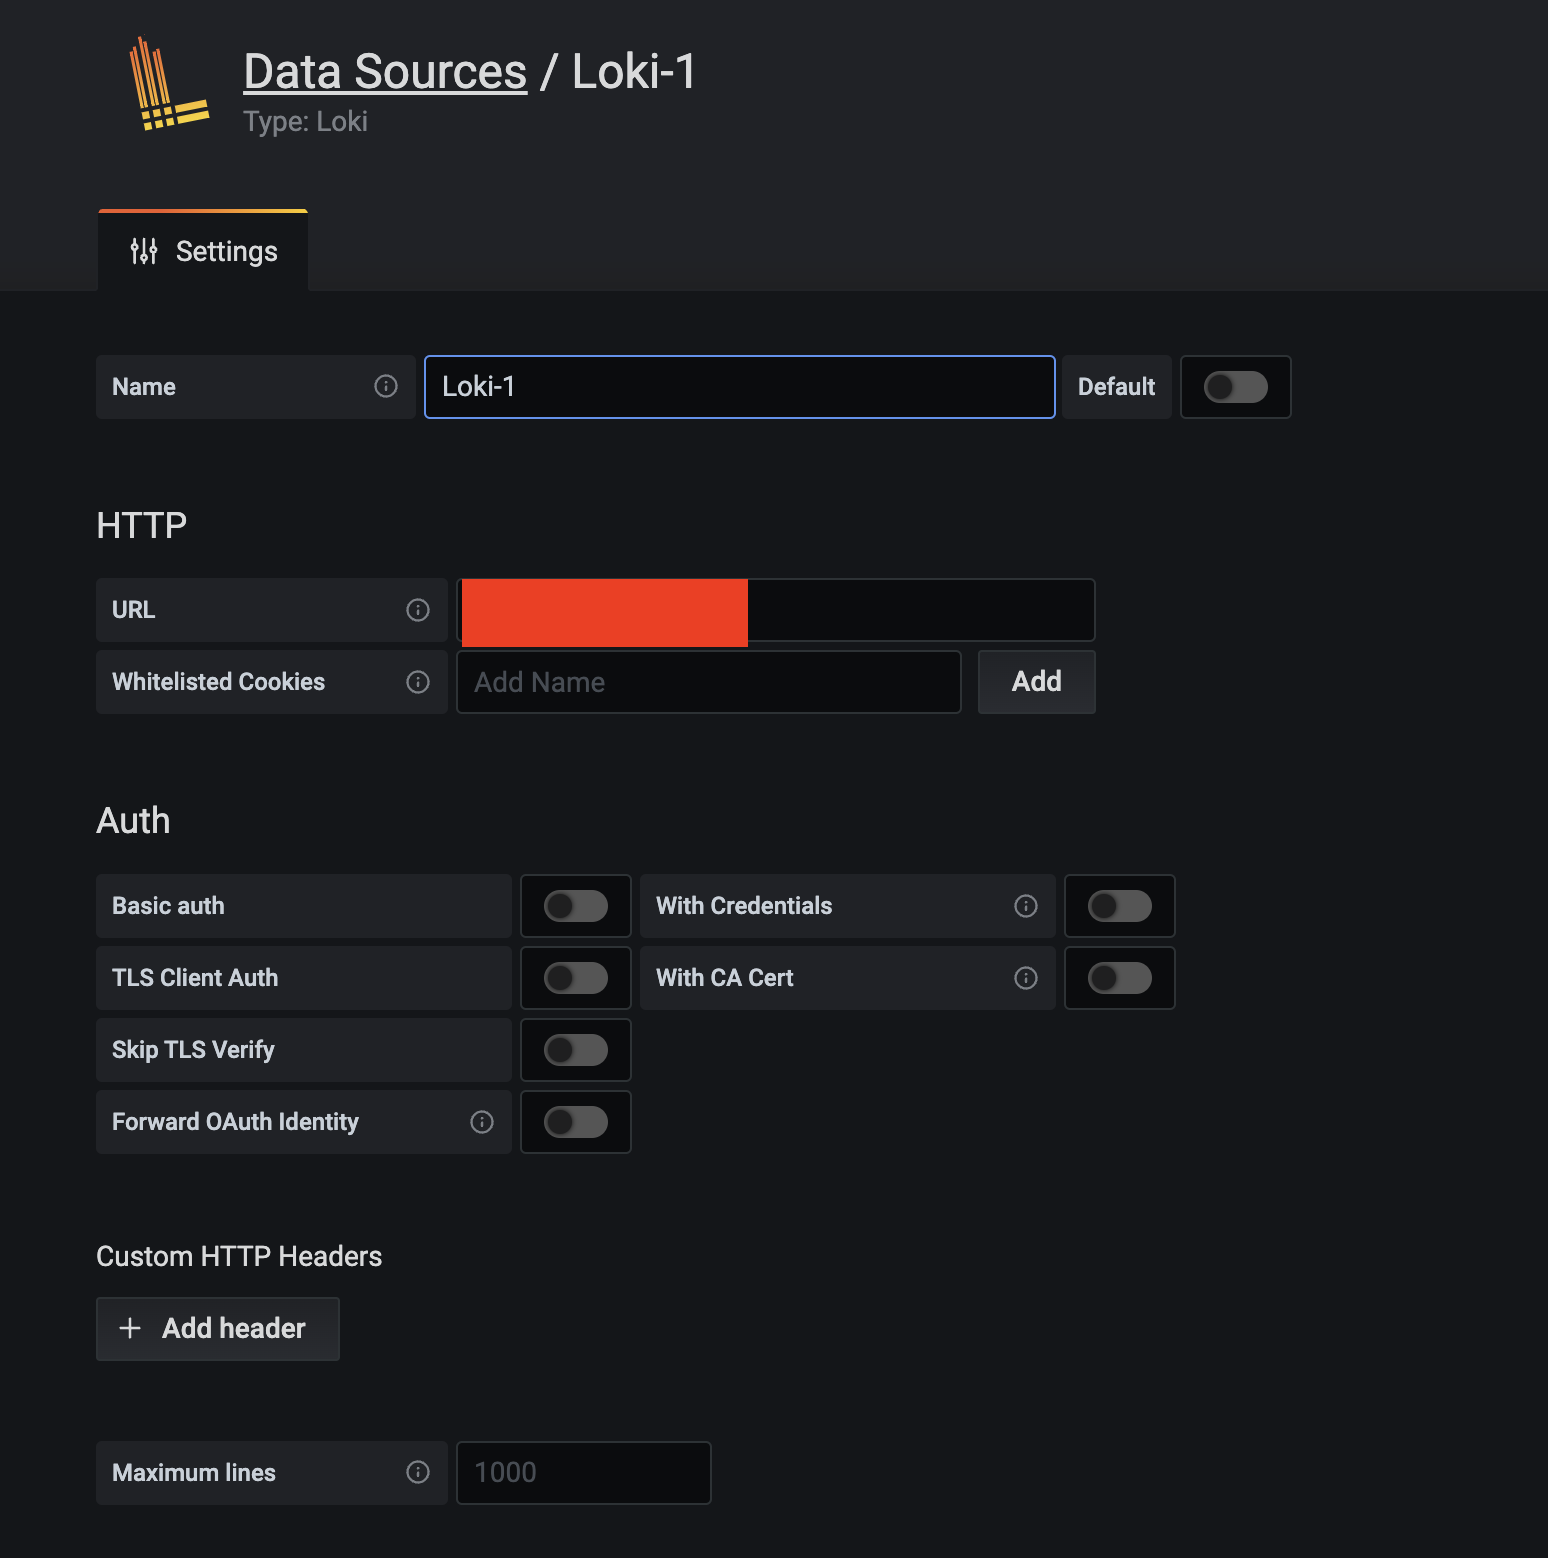Click the Loki logo icon
The height and width of the screenshot is (1558, 1548).
coord(169,86)
